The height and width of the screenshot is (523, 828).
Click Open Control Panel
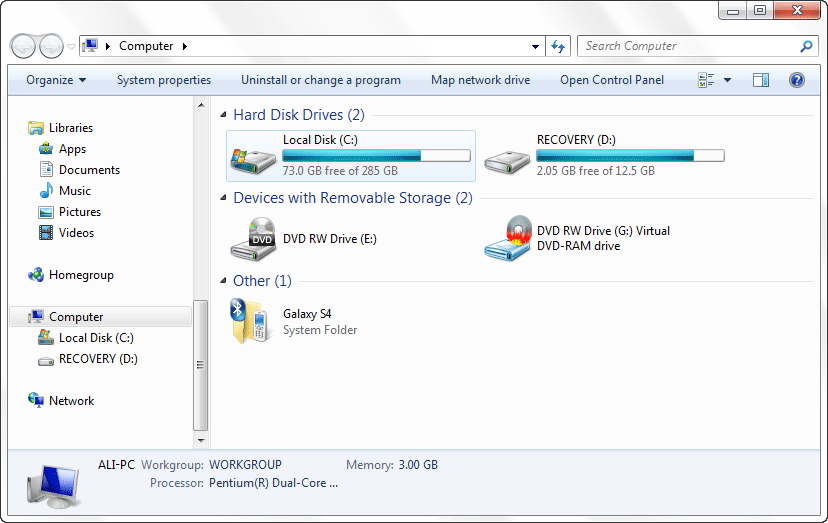point(612,80)
